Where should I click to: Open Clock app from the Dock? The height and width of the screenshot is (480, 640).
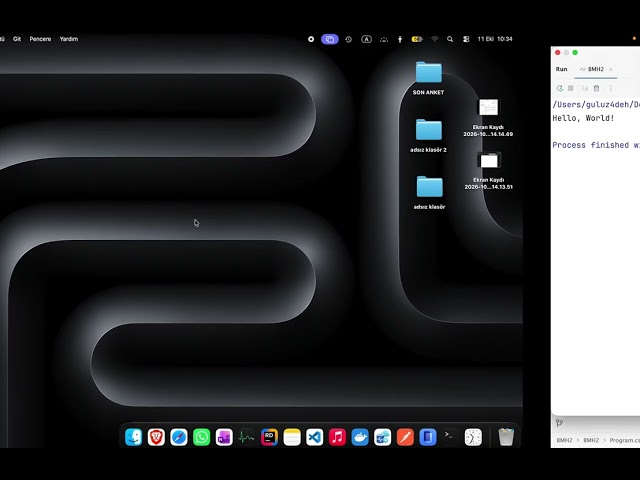[473, 437]
